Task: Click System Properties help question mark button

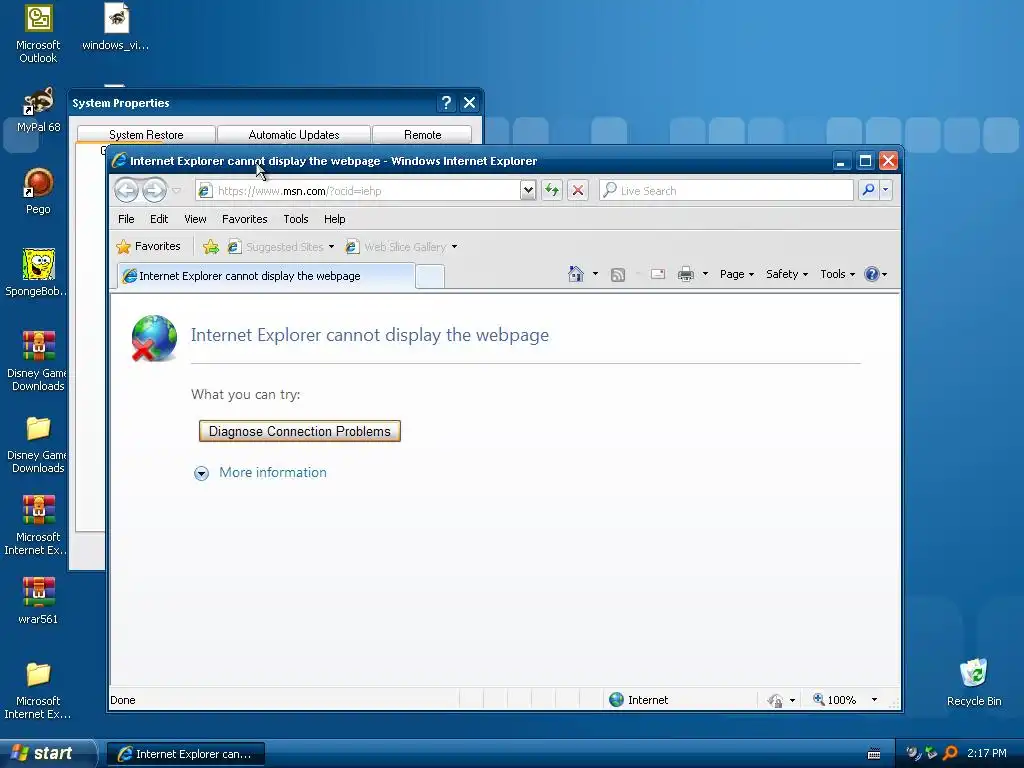Action: 446,103
